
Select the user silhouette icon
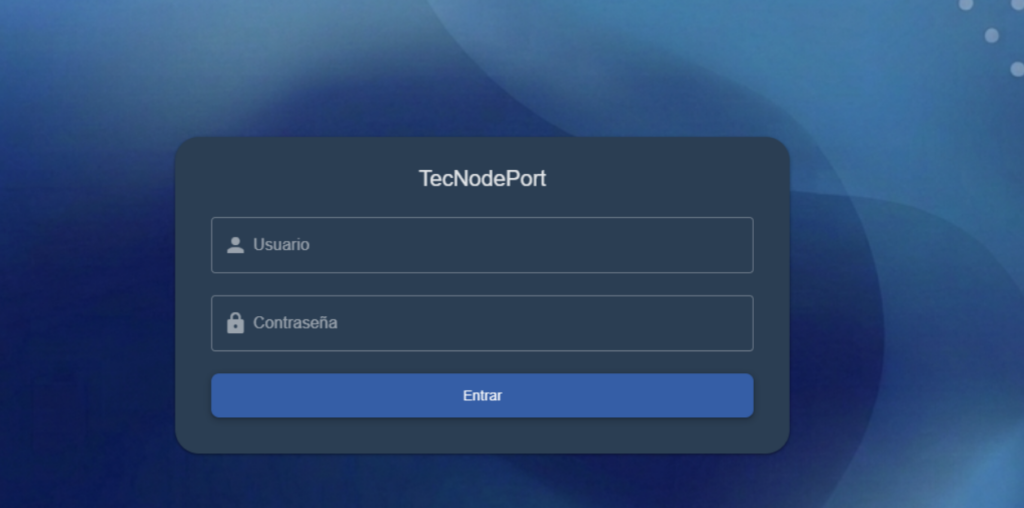(235, 245)
